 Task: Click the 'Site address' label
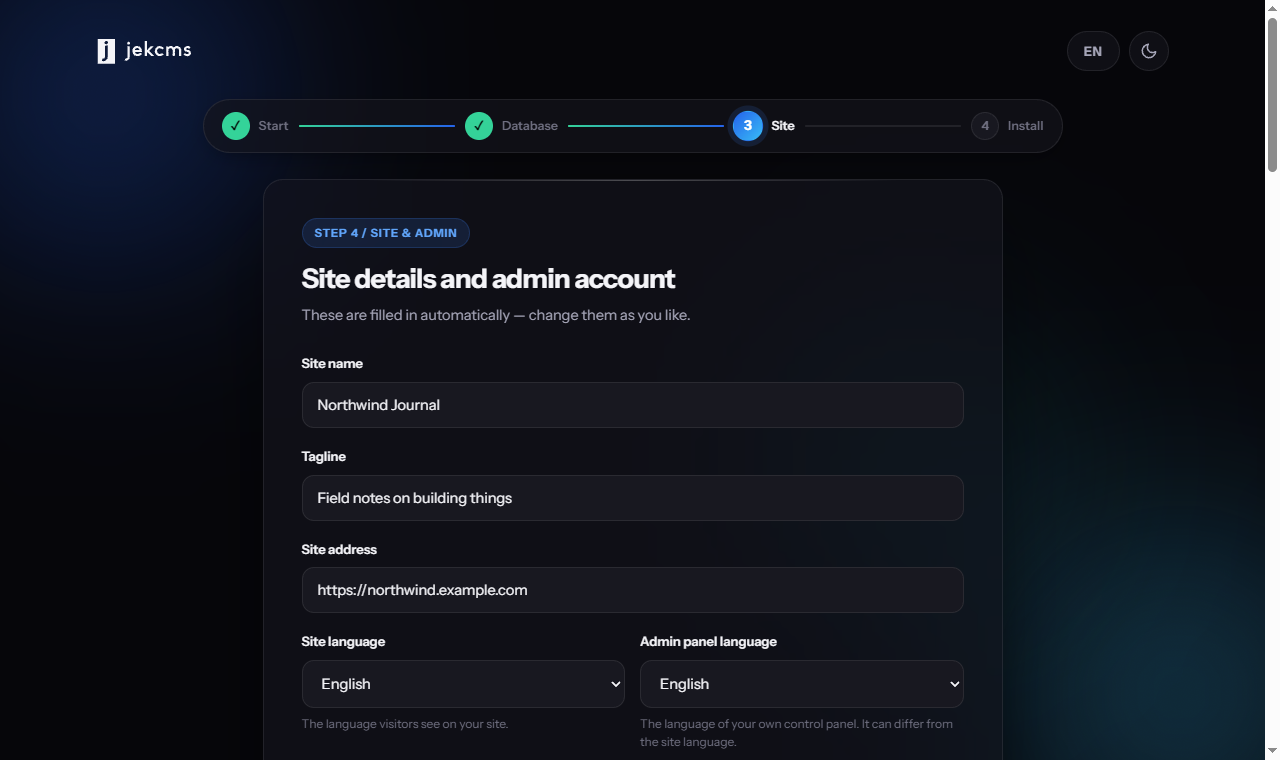339,550
